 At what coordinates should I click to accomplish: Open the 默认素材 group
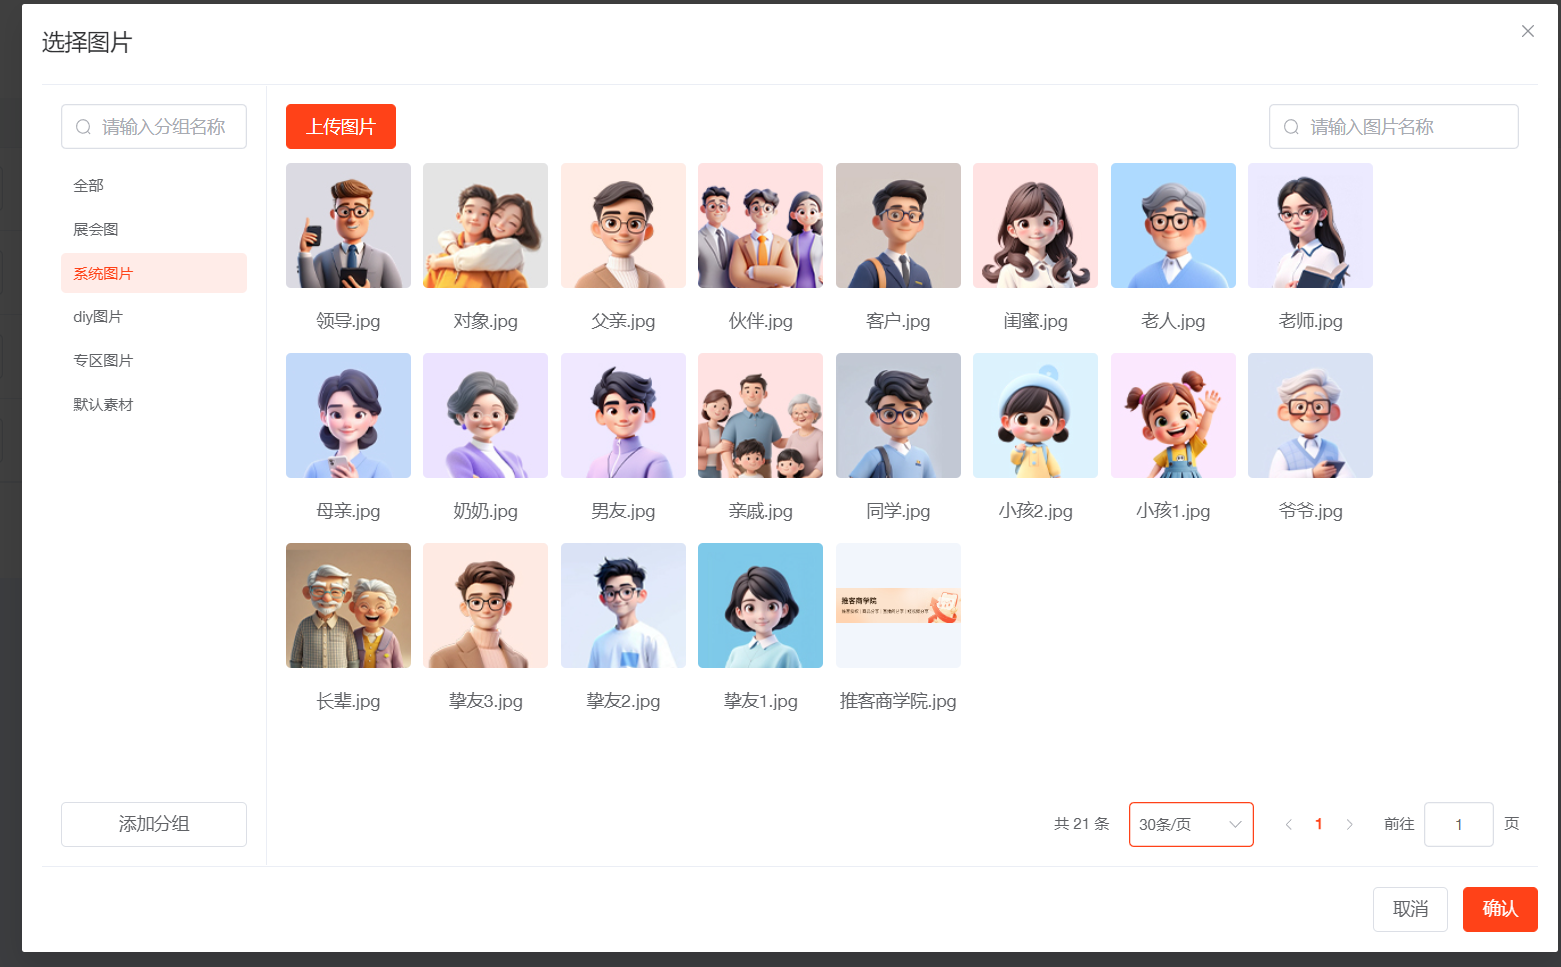[x=103, y=405]
